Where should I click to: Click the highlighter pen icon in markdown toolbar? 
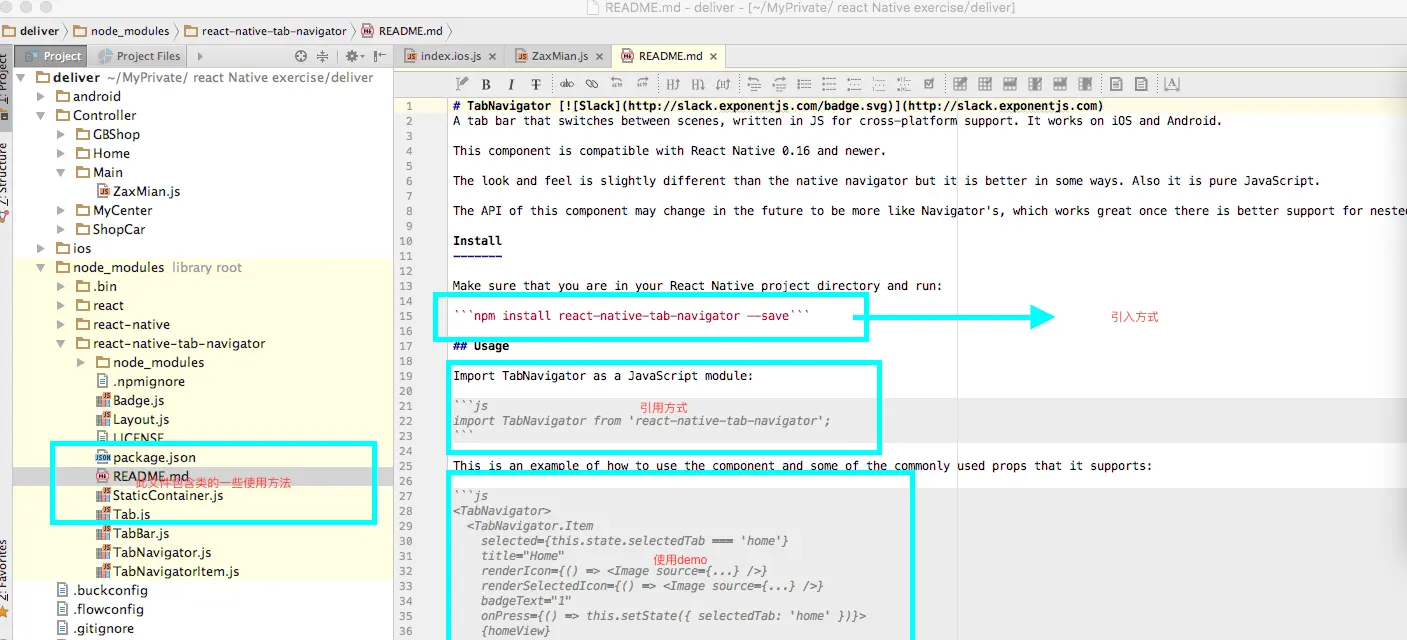click(462, 84)
